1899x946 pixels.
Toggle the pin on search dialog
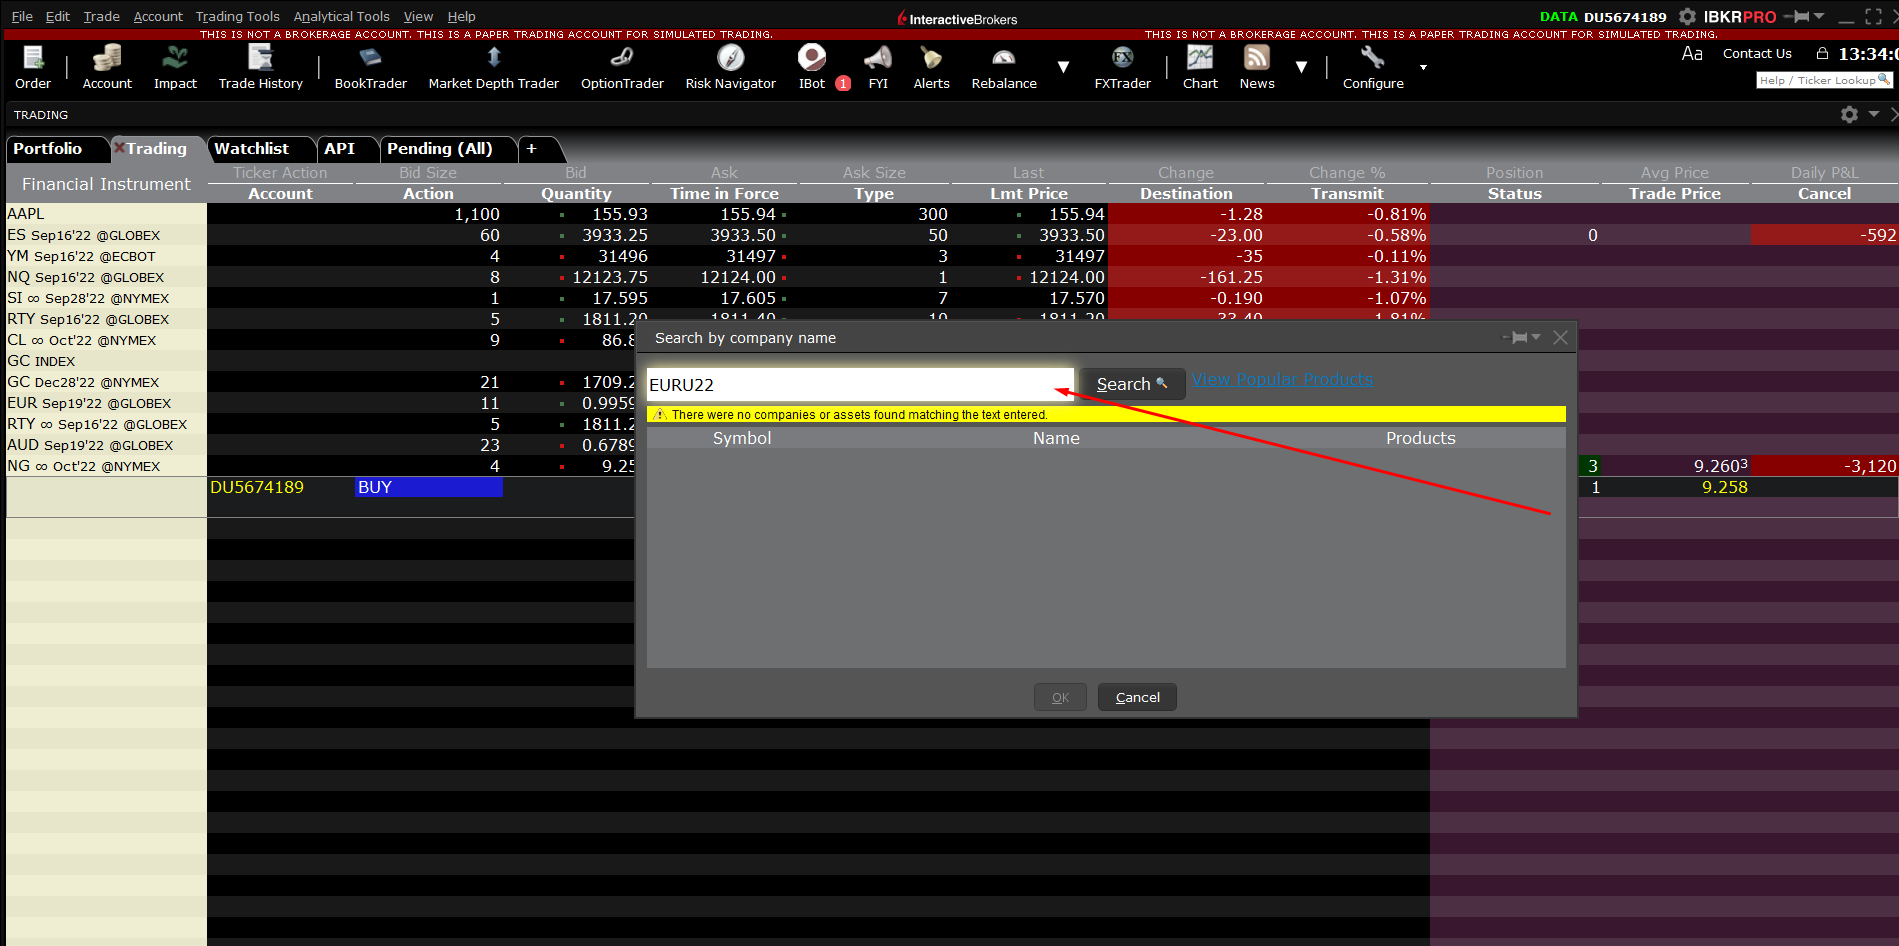pyautogui.click(x=1519, y=338)
